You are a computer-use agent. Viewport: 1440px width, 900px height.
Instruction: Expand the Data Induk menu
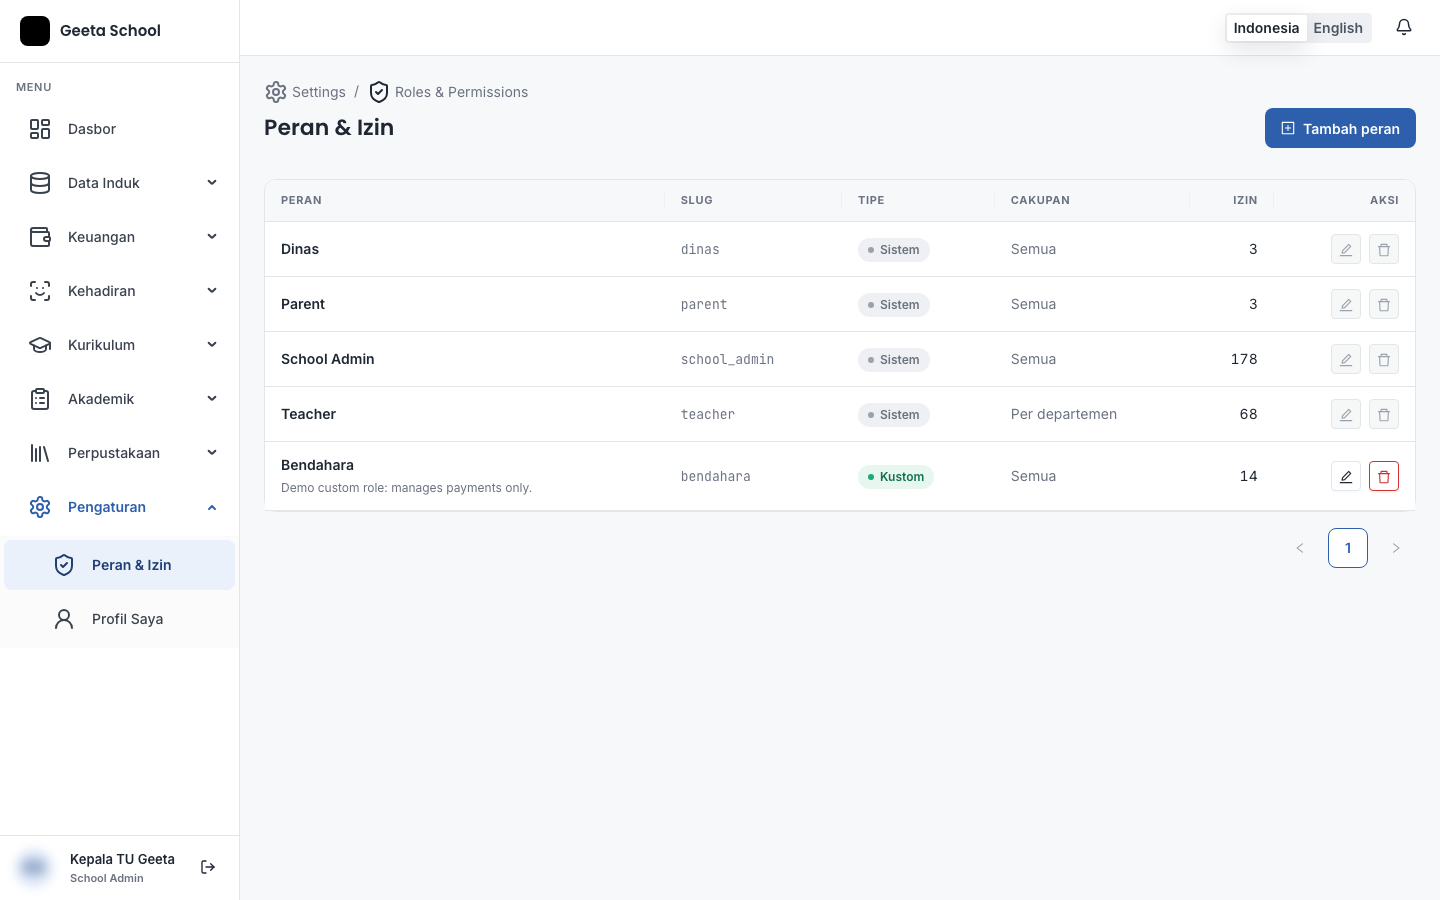click(120, 183)
